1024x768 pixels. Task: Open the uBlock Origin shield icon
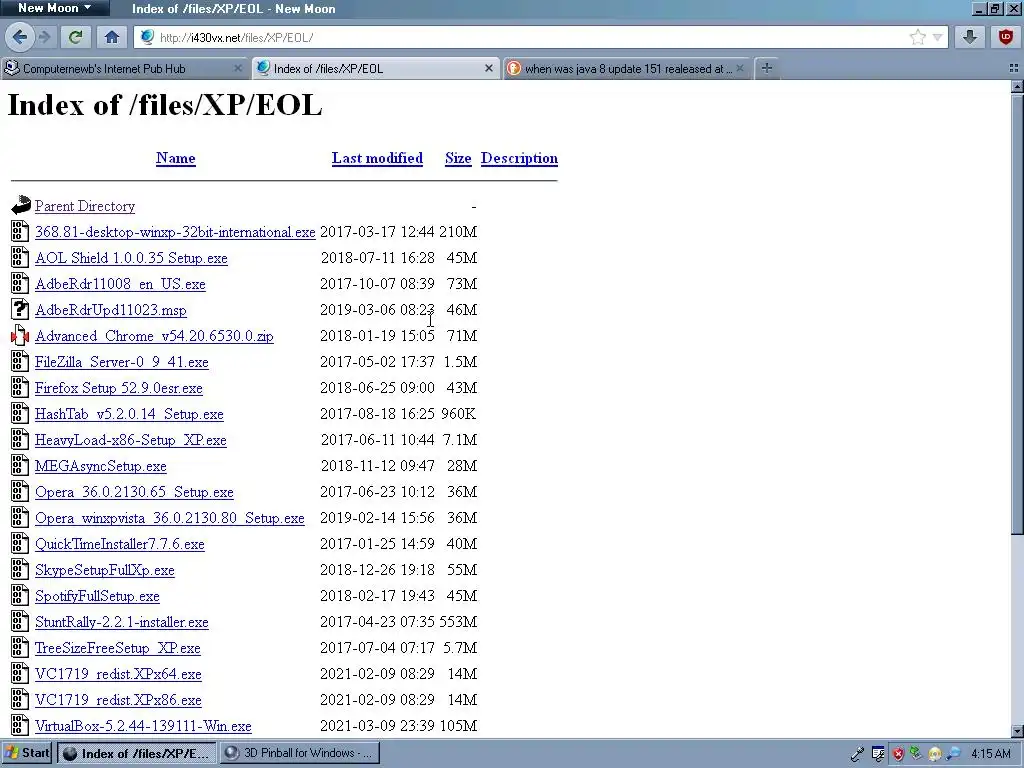1006,37
